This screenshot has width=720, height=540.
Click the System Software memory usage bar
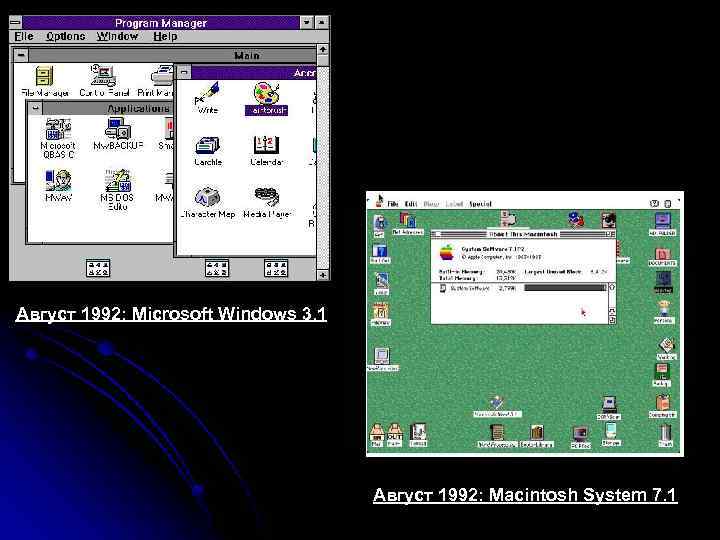565,288
